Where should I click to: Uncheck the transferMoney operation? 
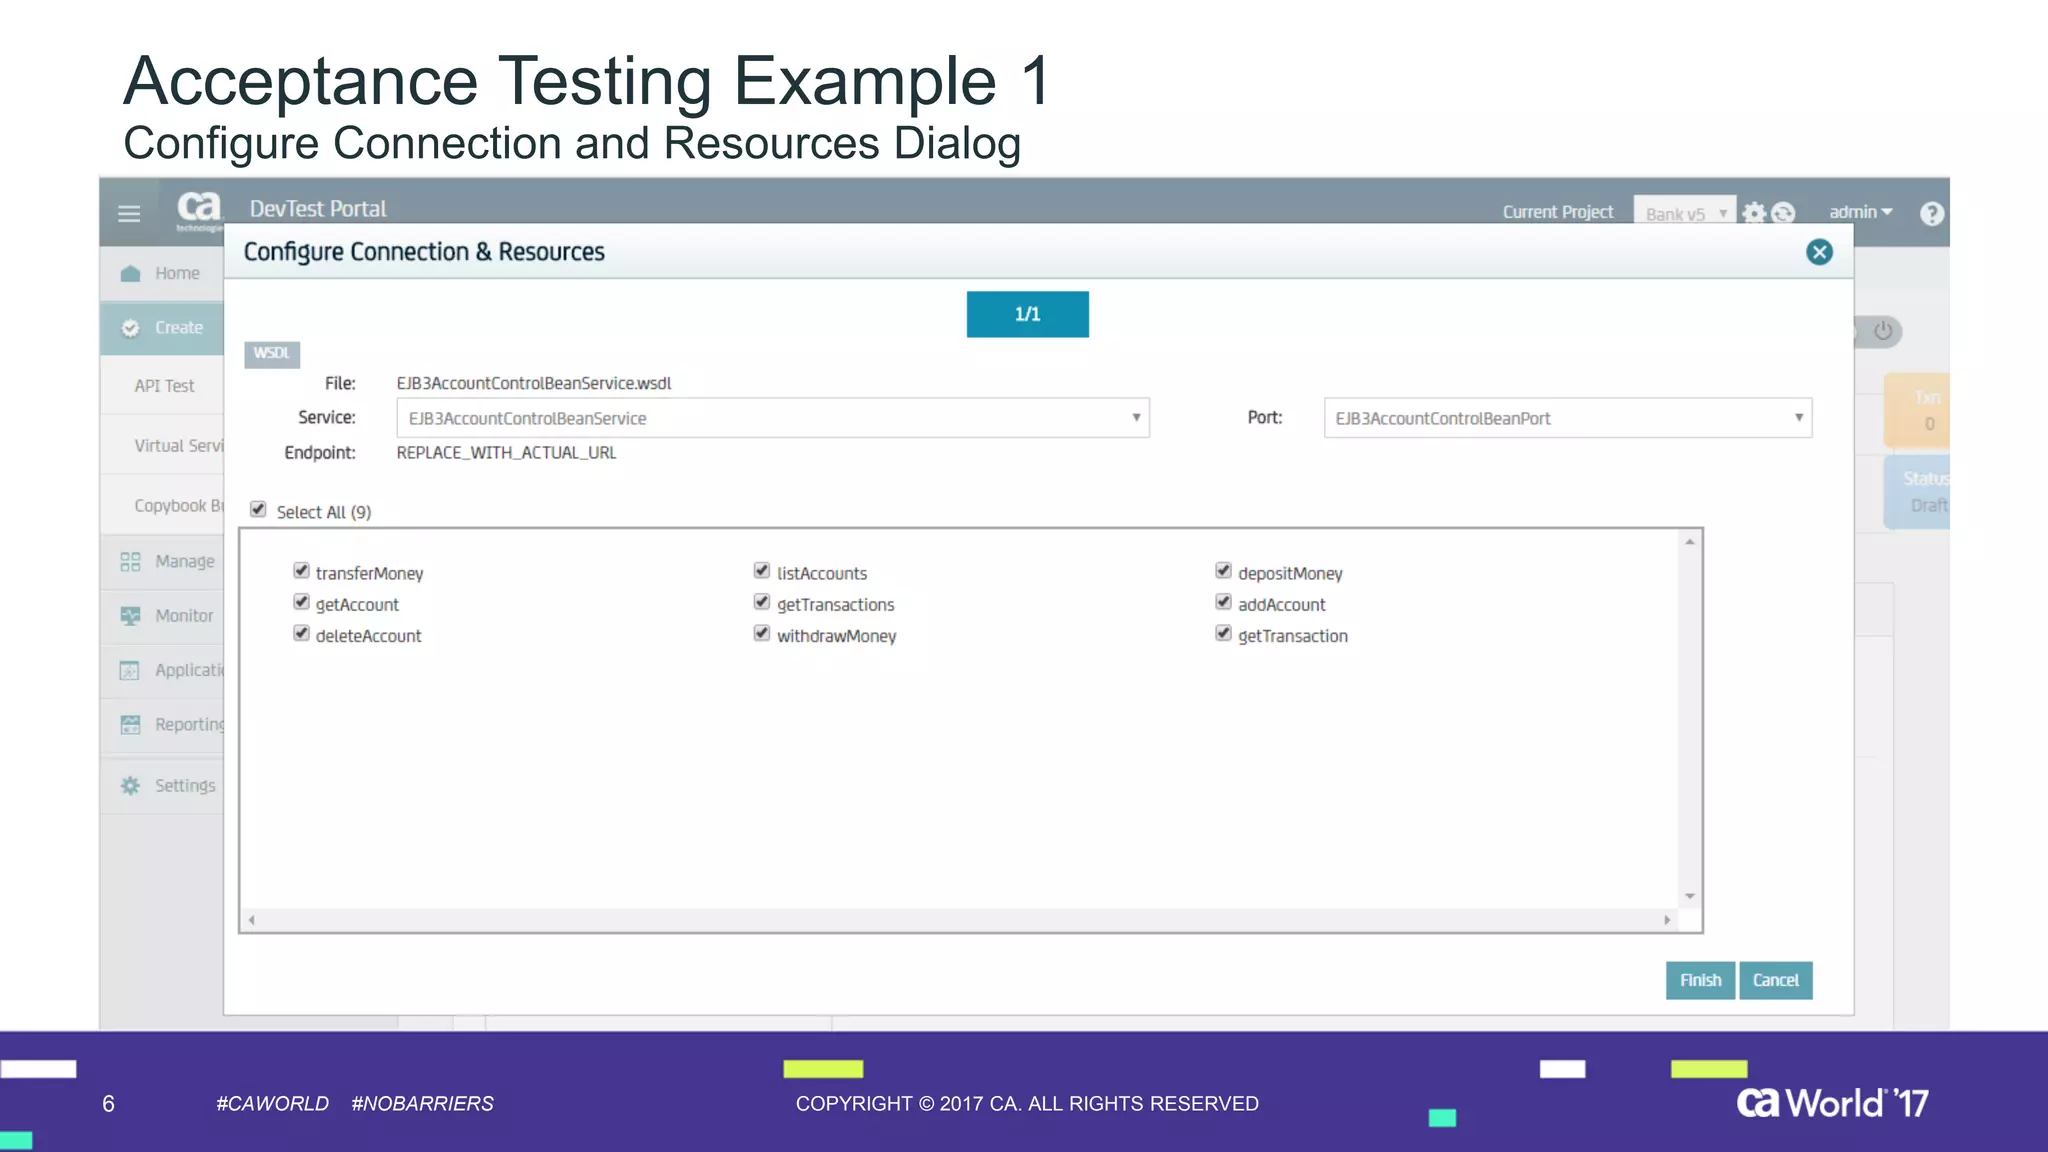point(301,571)
